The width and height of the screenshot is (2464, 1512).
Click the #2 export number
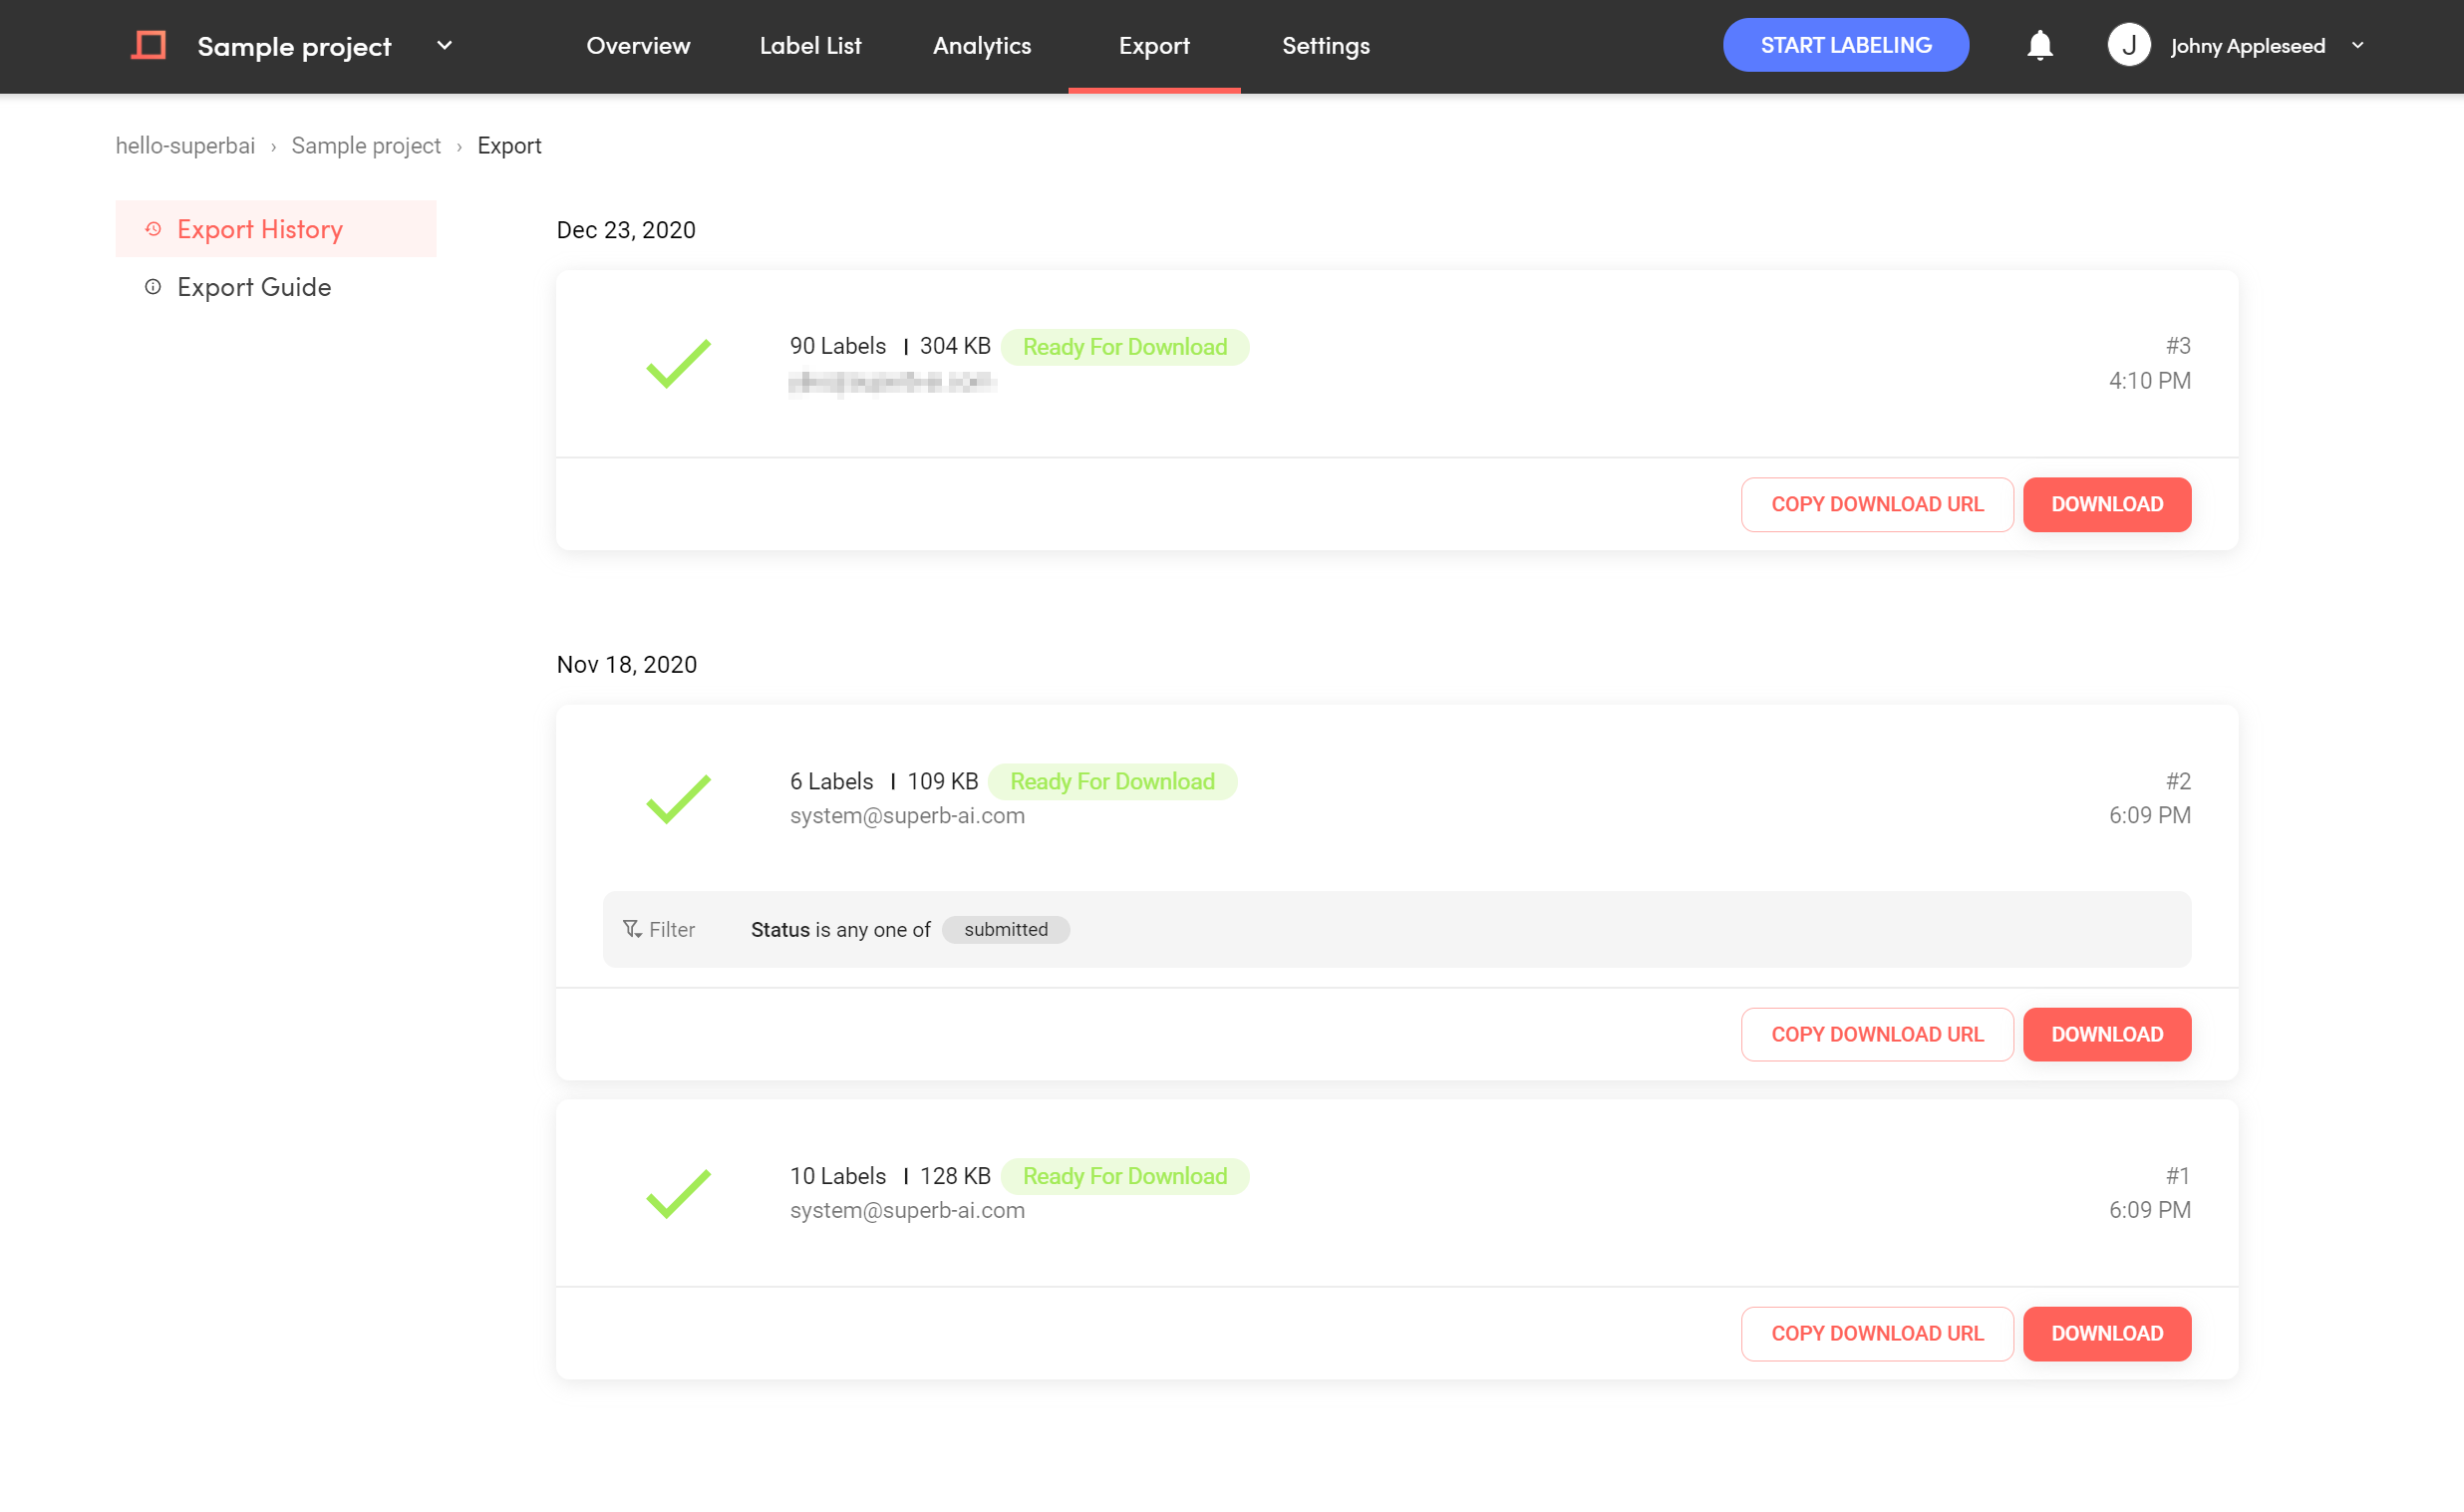(2178, 781)
